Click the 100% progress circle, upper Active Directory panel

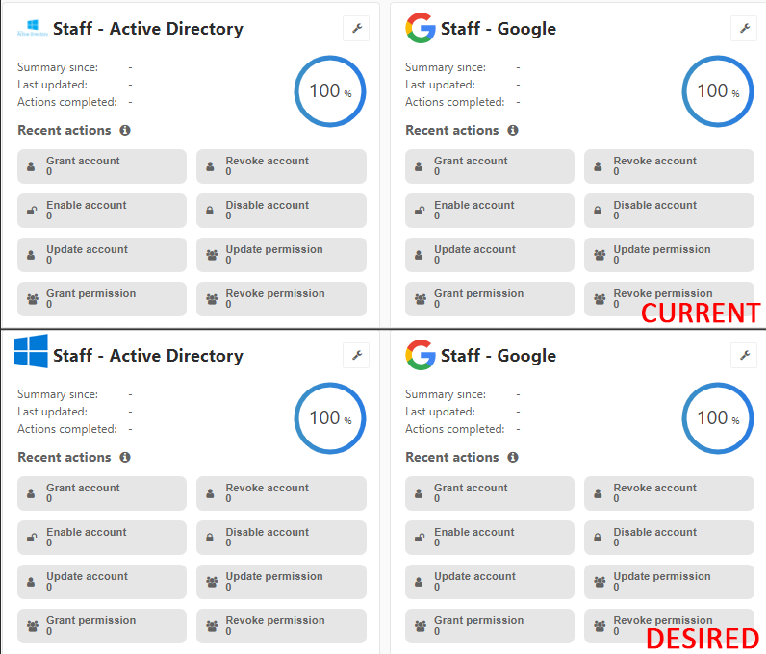pos(330,91)
